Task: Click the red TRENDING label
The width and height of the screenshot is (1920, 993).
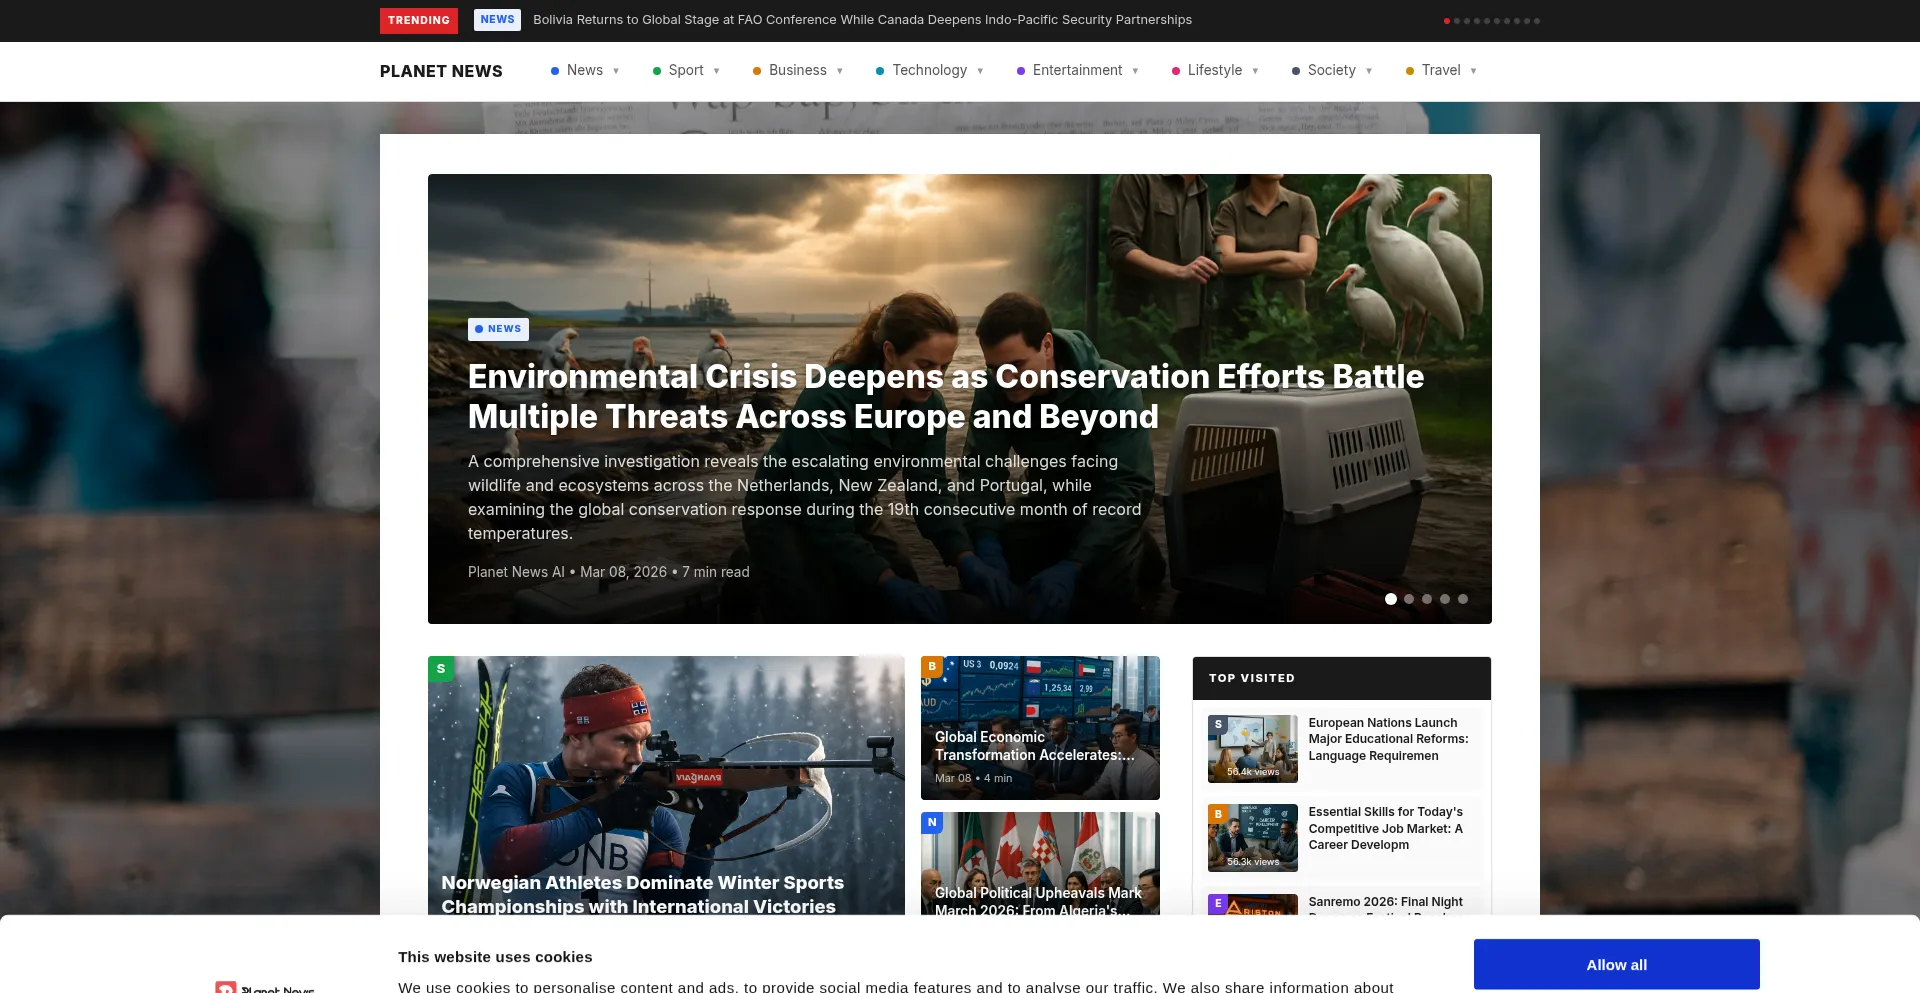Action: (x=419, y=20)
